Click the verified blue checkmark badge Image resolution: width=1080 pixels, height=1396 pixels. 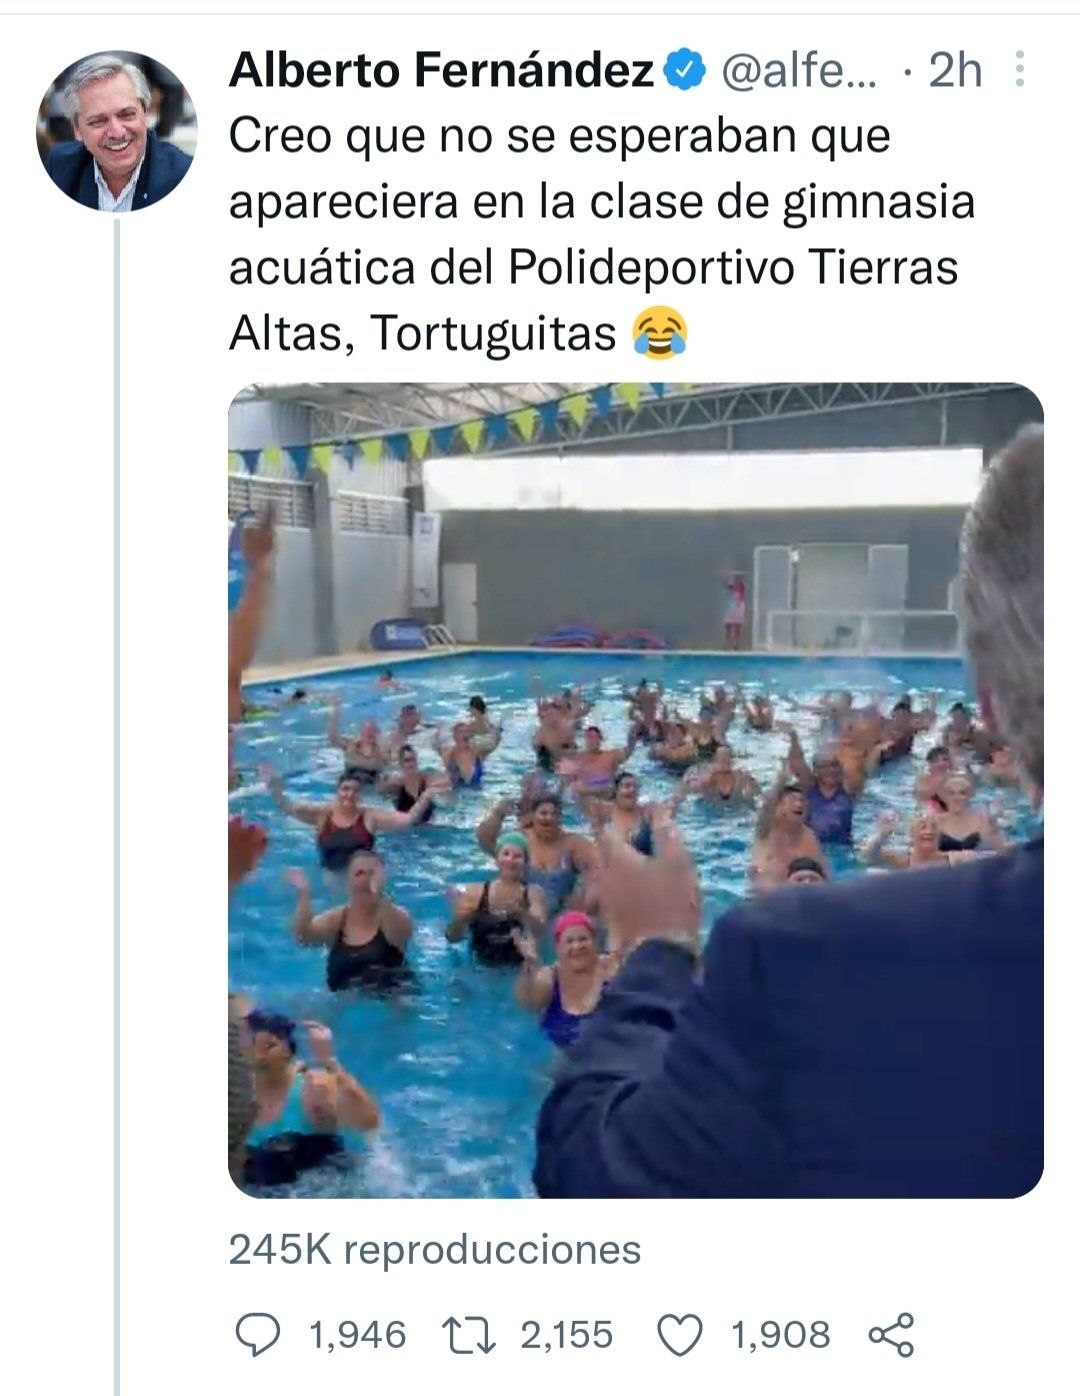[685, 71]
